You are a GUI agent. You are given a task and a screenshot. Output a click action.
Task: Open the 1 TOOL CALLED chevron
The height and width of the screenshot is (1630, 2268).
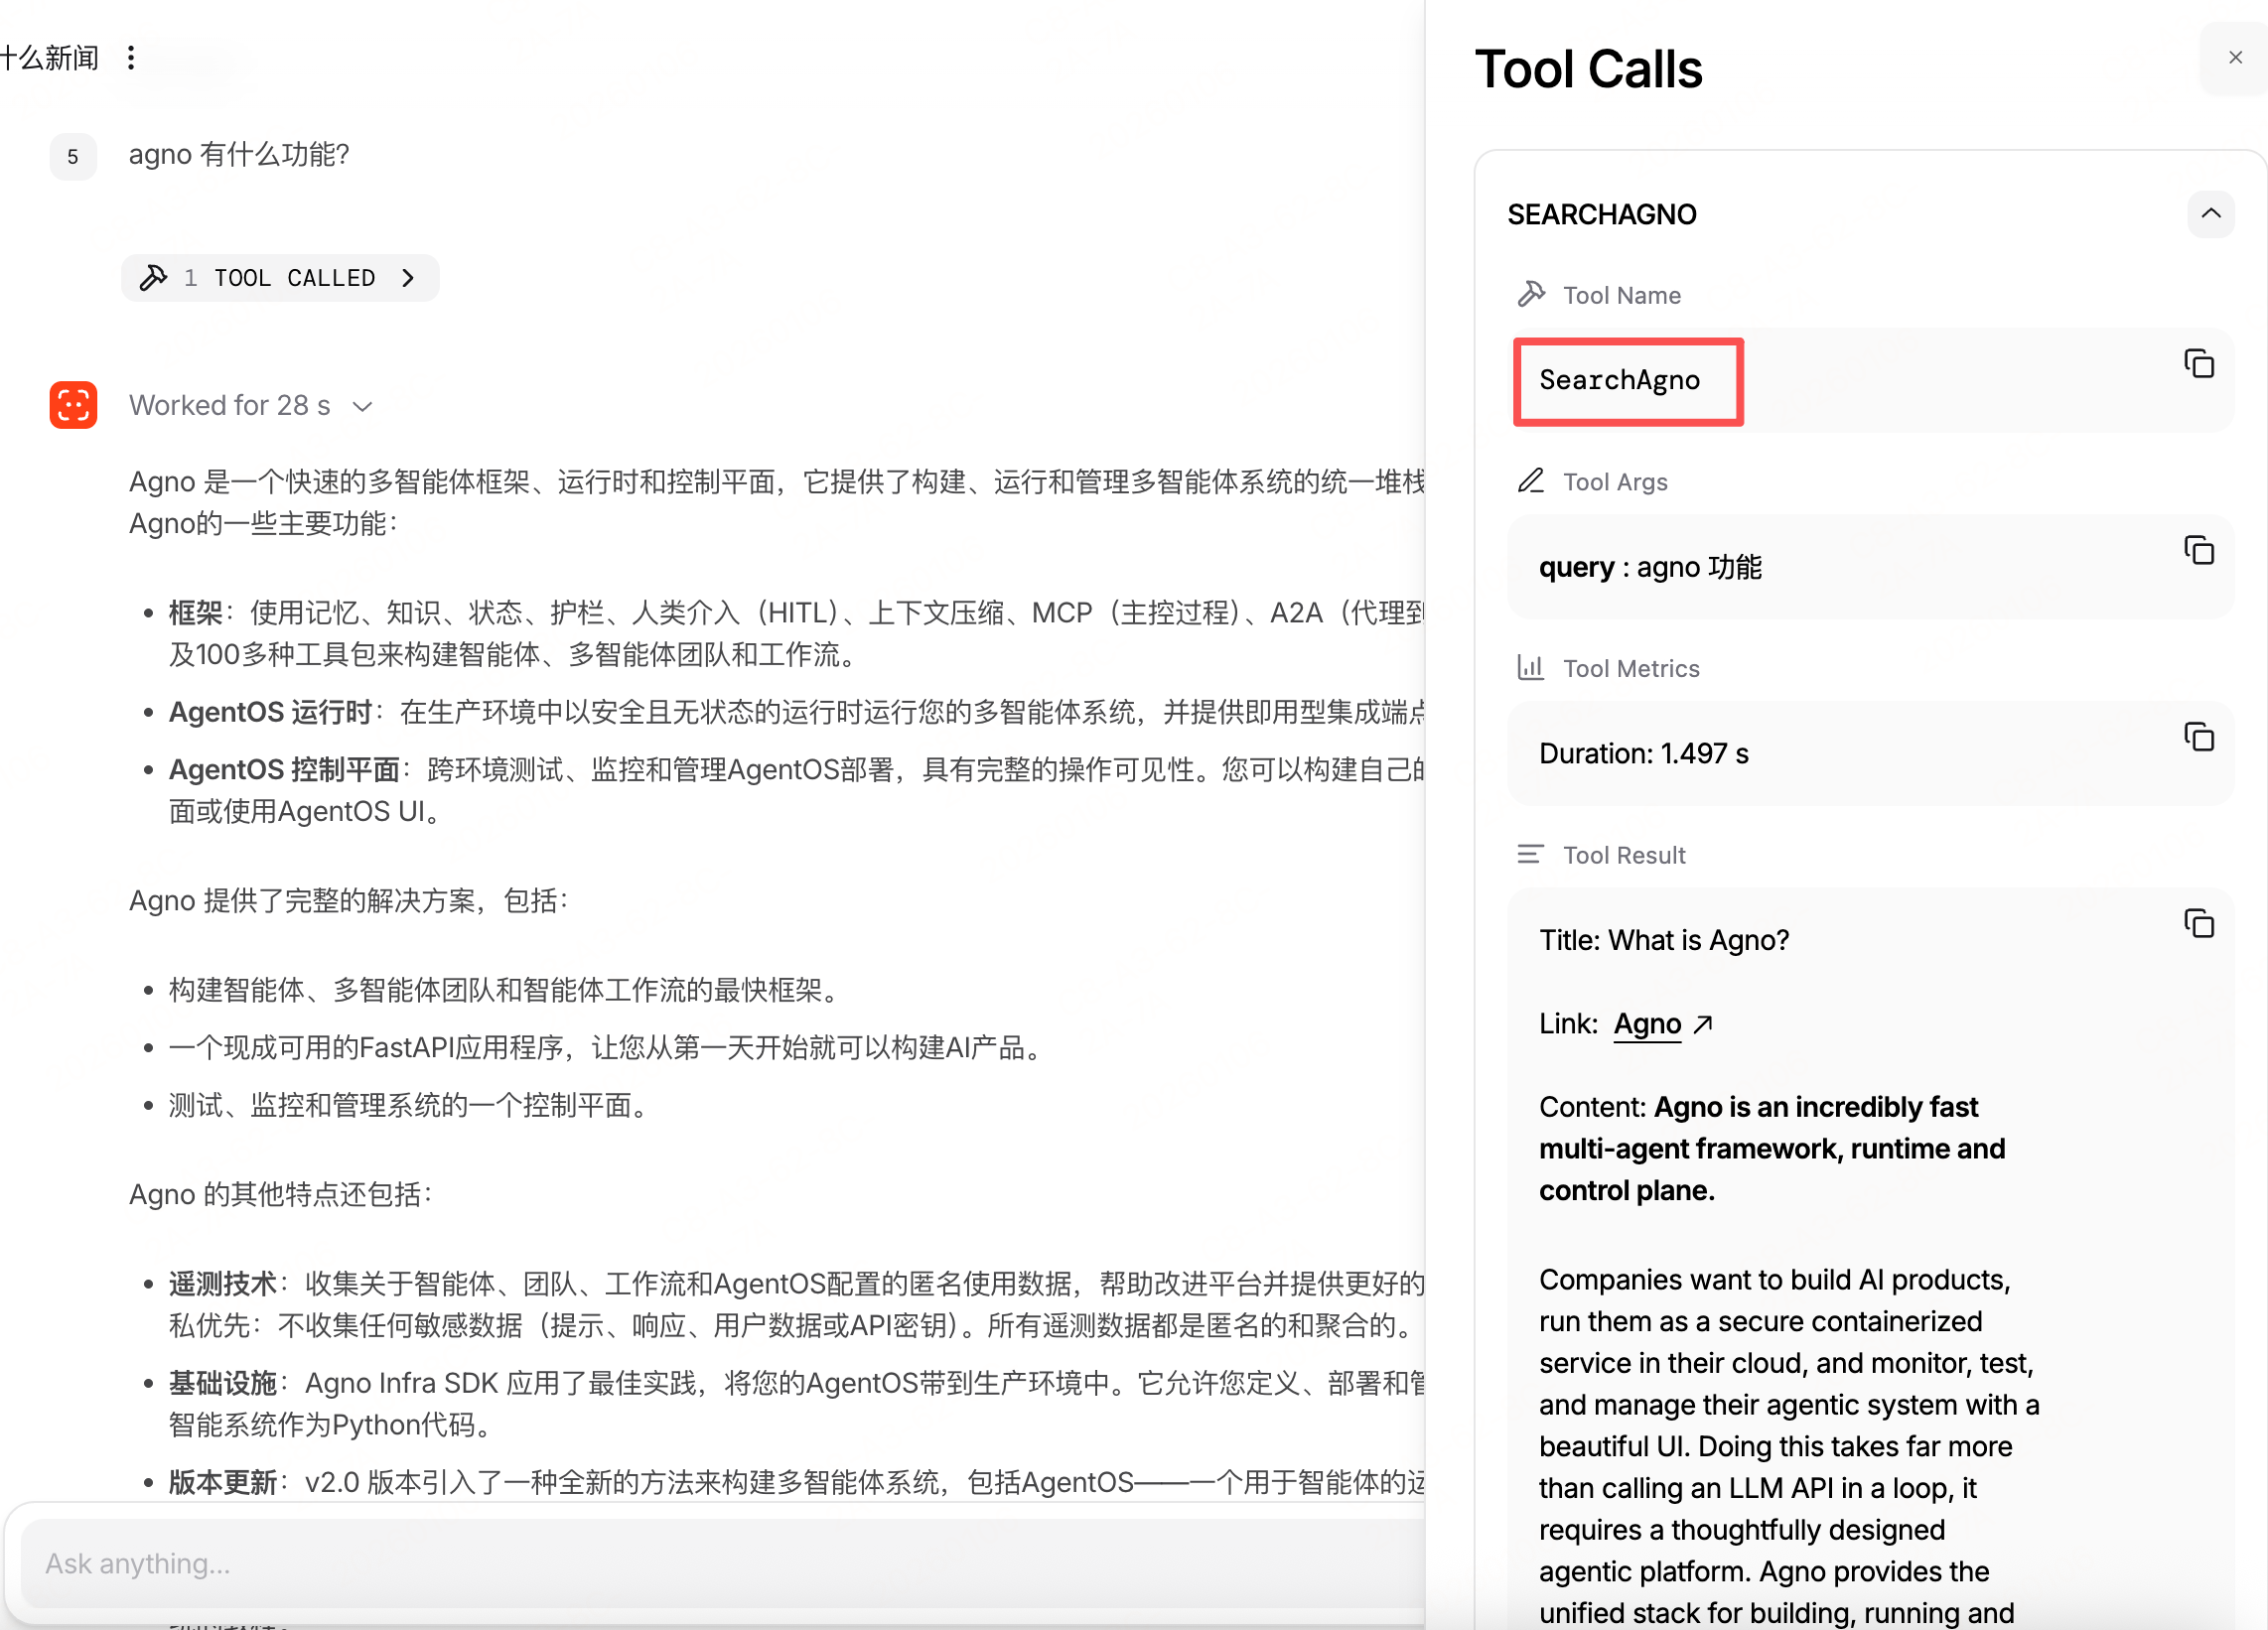click(408, 278)
